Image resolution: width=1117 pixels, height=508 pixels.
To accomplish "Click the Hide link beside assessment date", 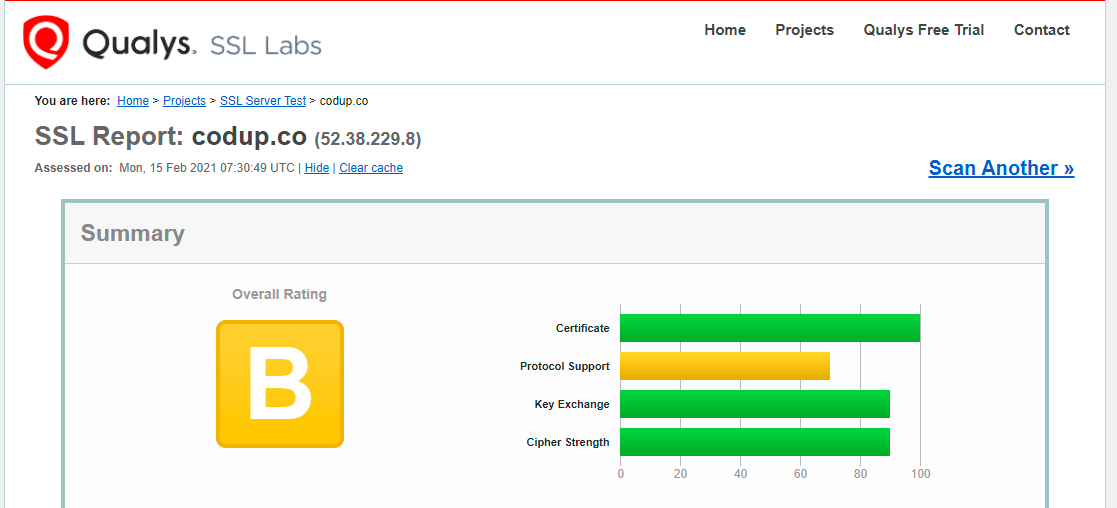I will click(317, 168).
